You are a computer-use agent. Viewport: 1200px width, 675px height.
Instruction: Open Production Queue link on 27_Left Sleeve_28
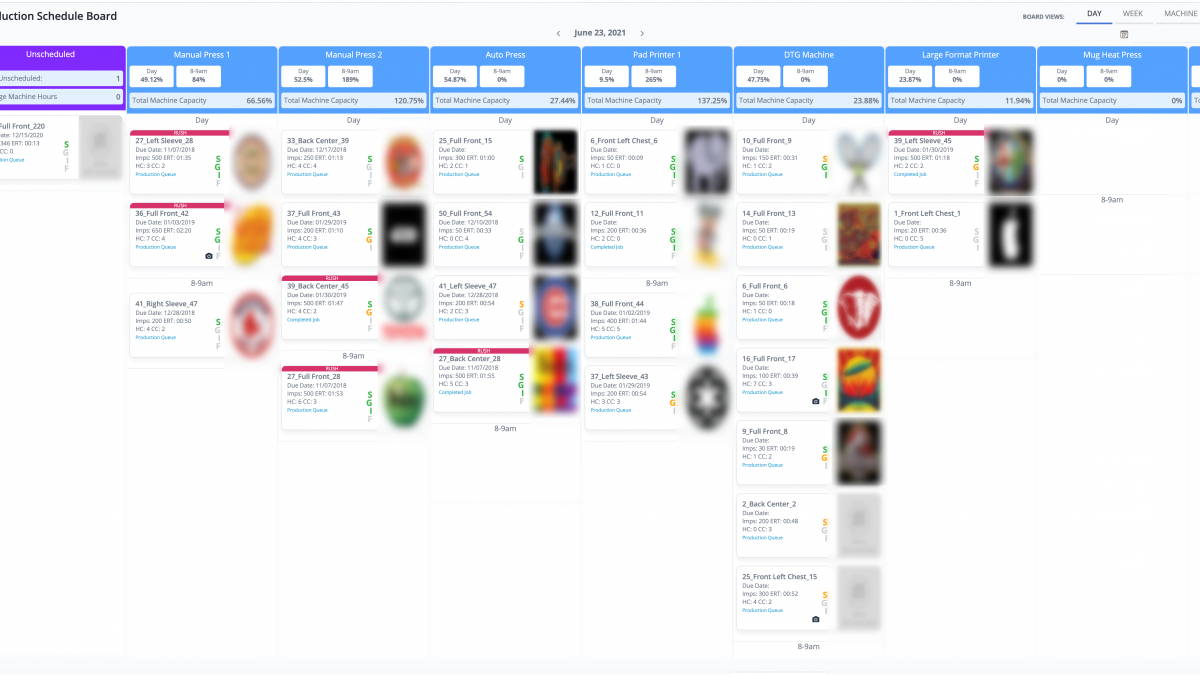click(x=155, y=174)
